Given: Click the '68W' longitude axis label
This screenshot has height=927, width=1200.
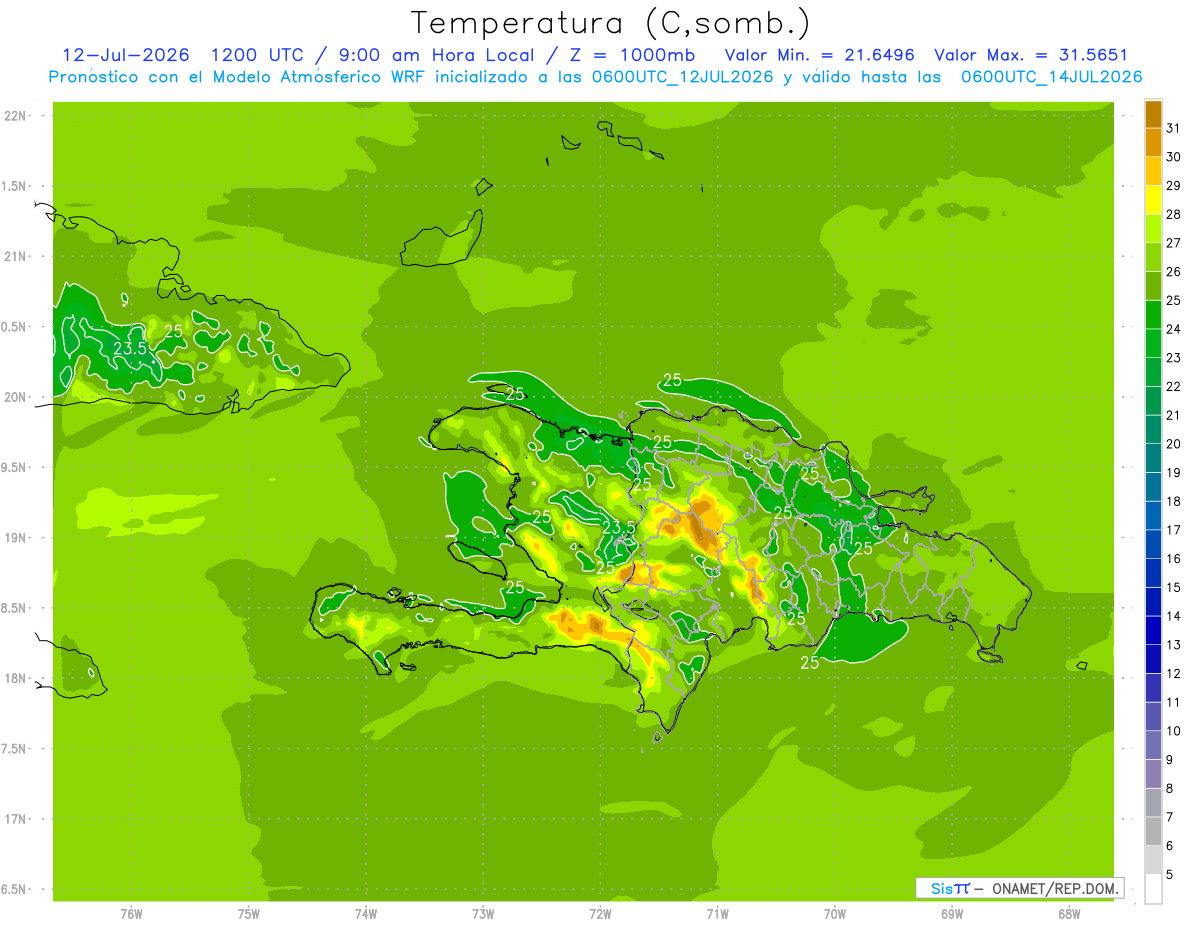Looking at the screenshot, I should click(x=1069, y=913).
